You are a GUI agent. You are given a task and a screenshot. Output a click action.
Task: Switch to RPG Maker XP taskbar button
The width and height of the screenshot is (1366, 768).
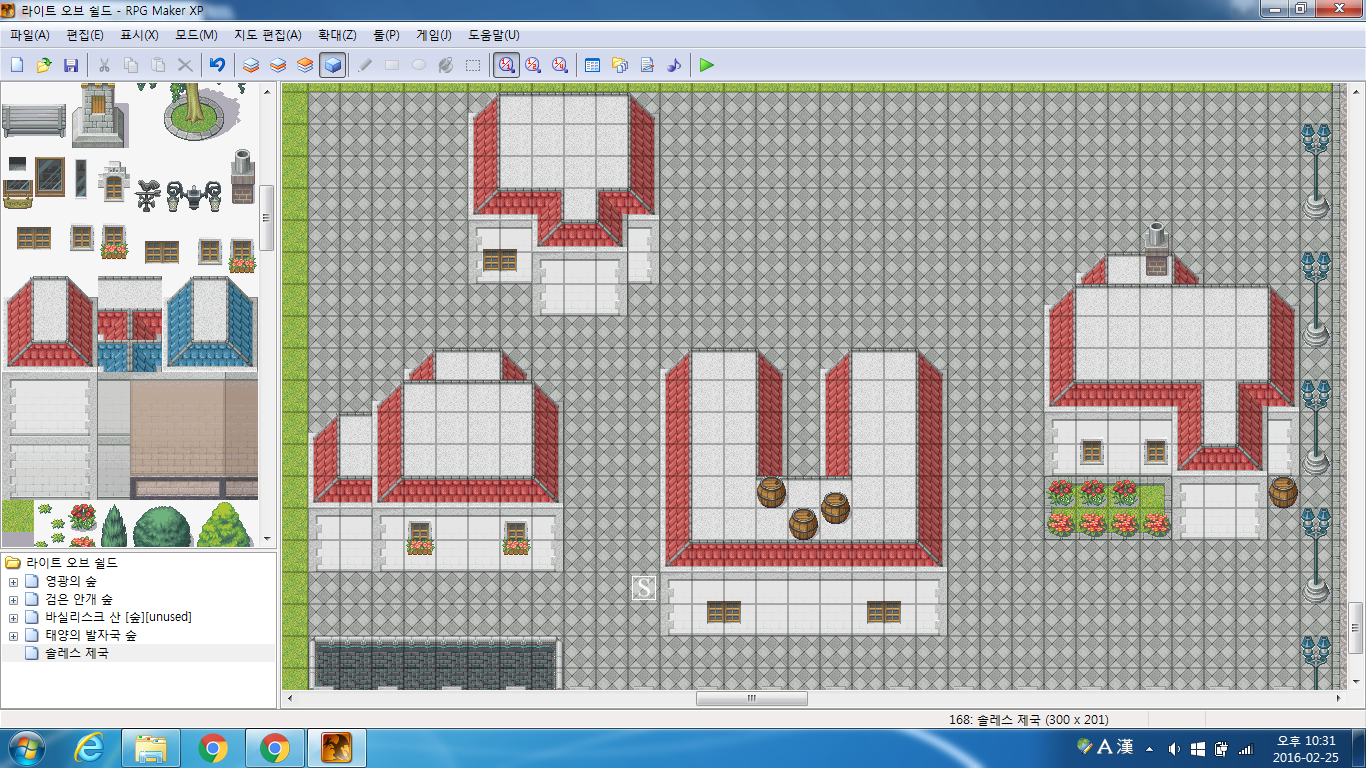pos(338,748)
